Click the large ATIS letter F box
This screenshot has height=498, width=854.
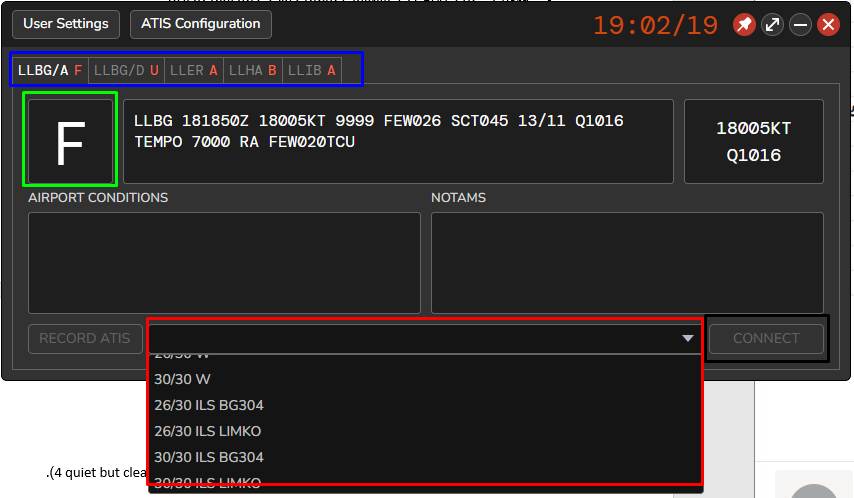70,140
